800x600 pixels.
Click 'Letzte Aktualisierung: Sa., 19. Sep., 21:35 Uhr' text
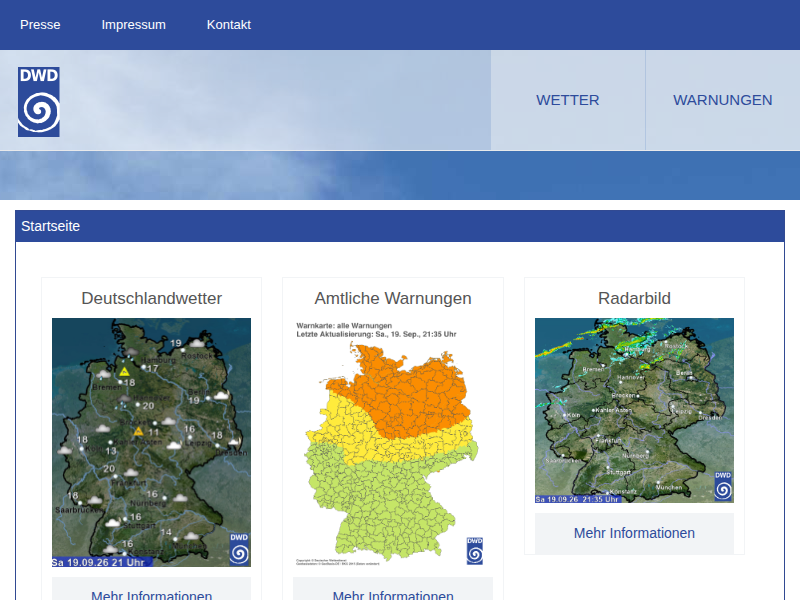pos(377,334)
